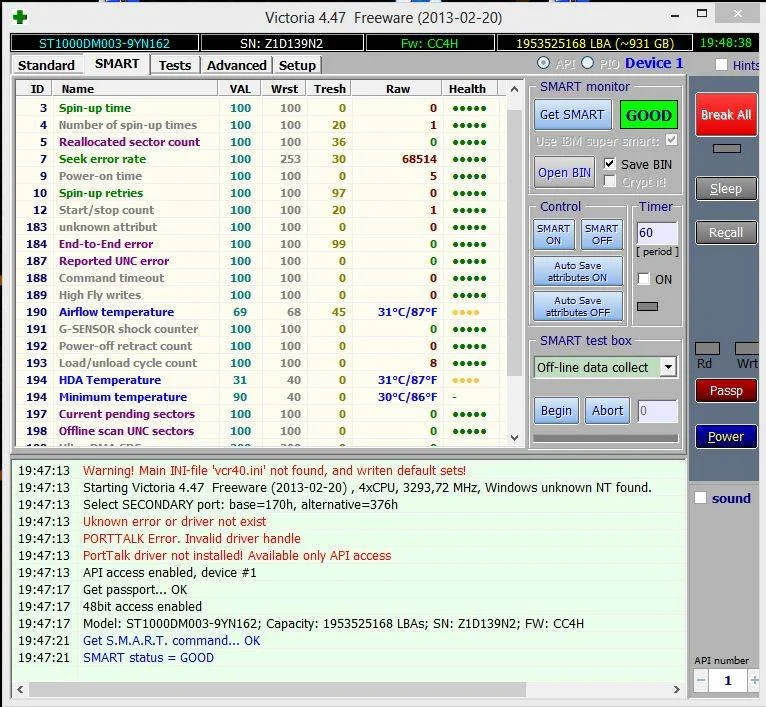Click the Sleep button

tap(725, 189)
